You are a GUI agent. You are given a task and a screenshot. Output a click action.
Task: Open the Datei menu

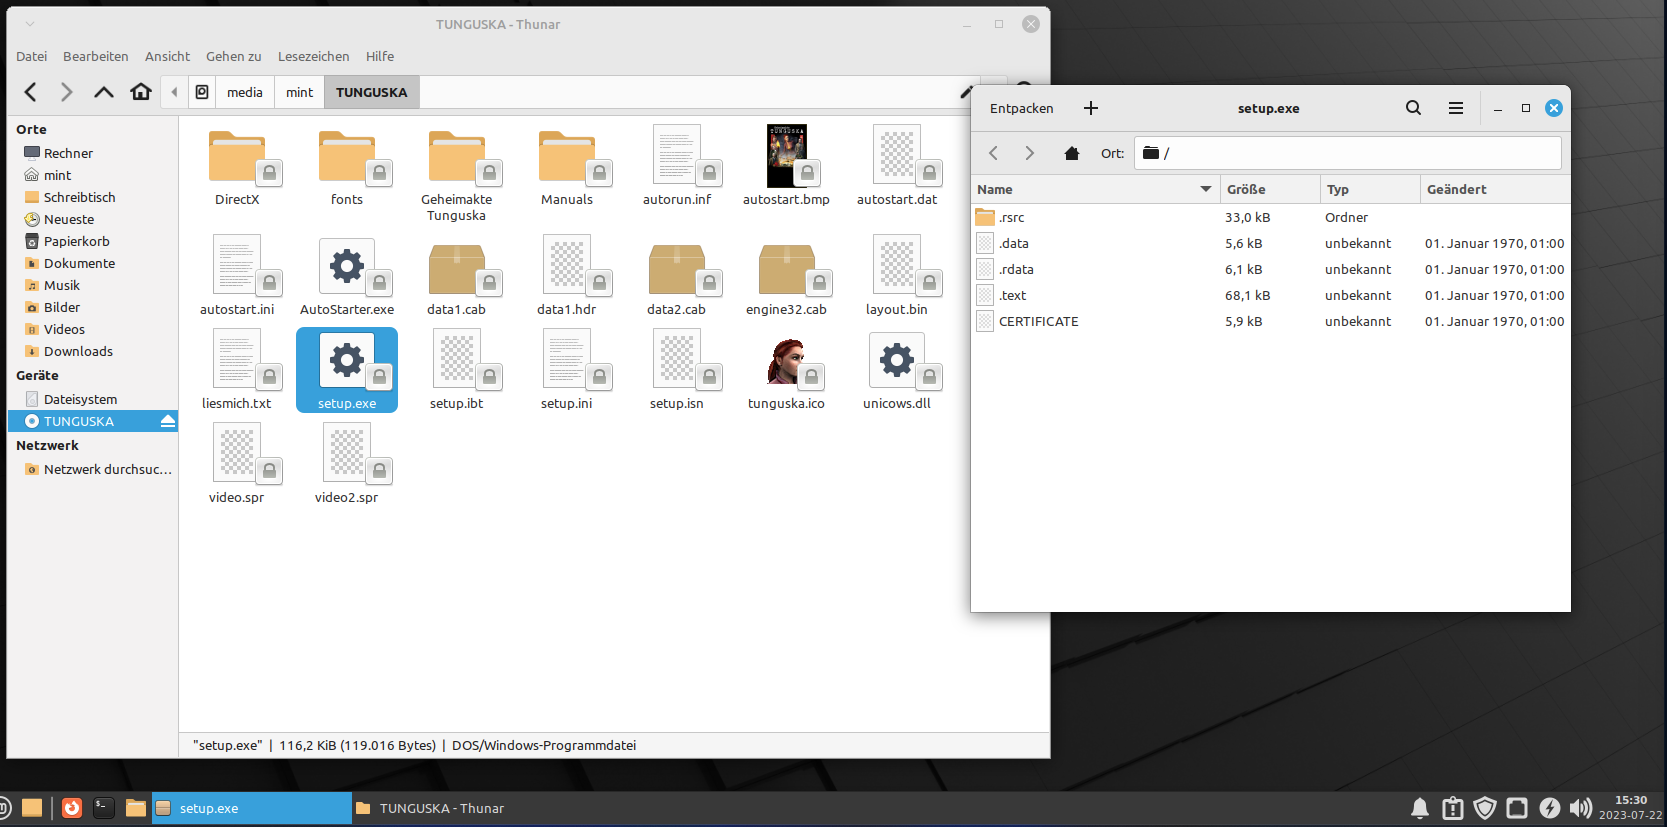coord(31,56)
